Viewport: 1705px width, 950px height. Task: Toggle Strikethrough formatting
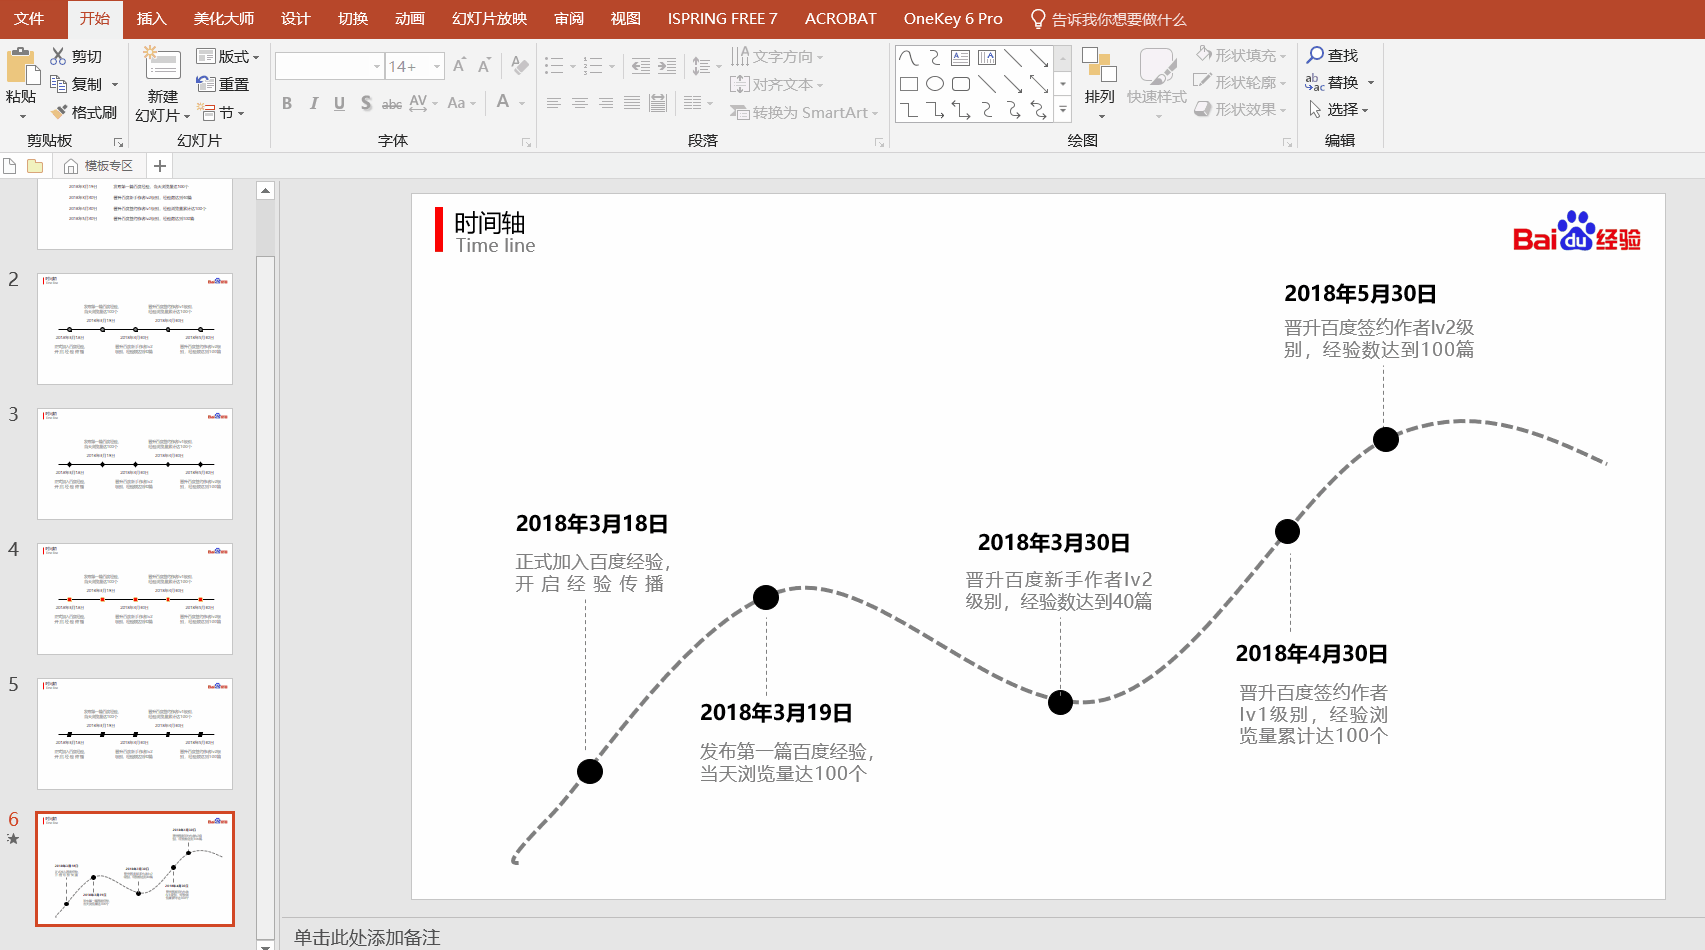(392, 103)
